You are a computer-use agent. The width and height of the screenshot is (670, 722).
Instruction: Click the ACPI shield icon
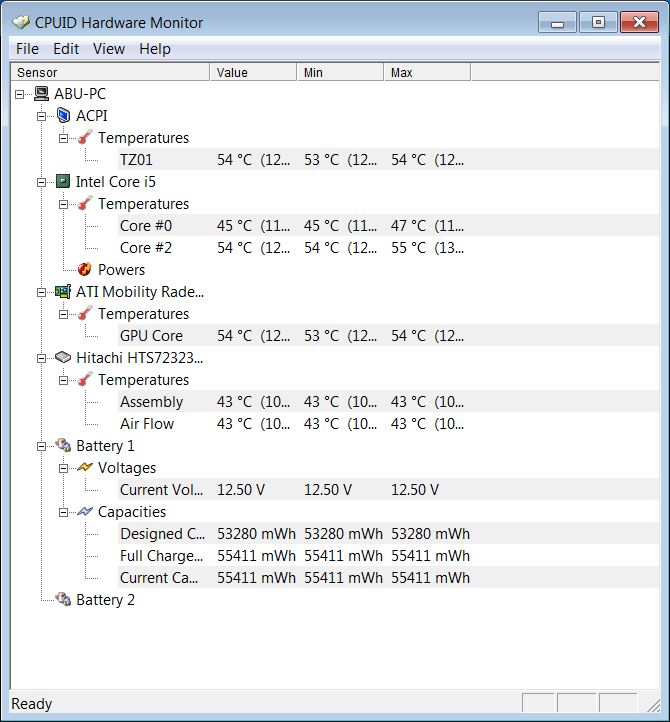(63, 116)
